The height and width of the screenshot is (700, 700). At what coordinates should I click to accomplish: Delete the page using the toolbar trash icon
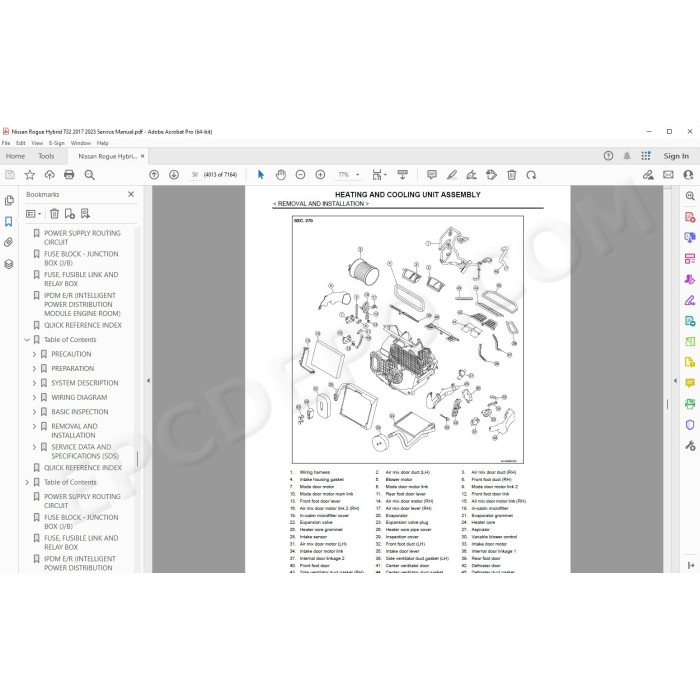pyautogui.click(x=512, y=175)
